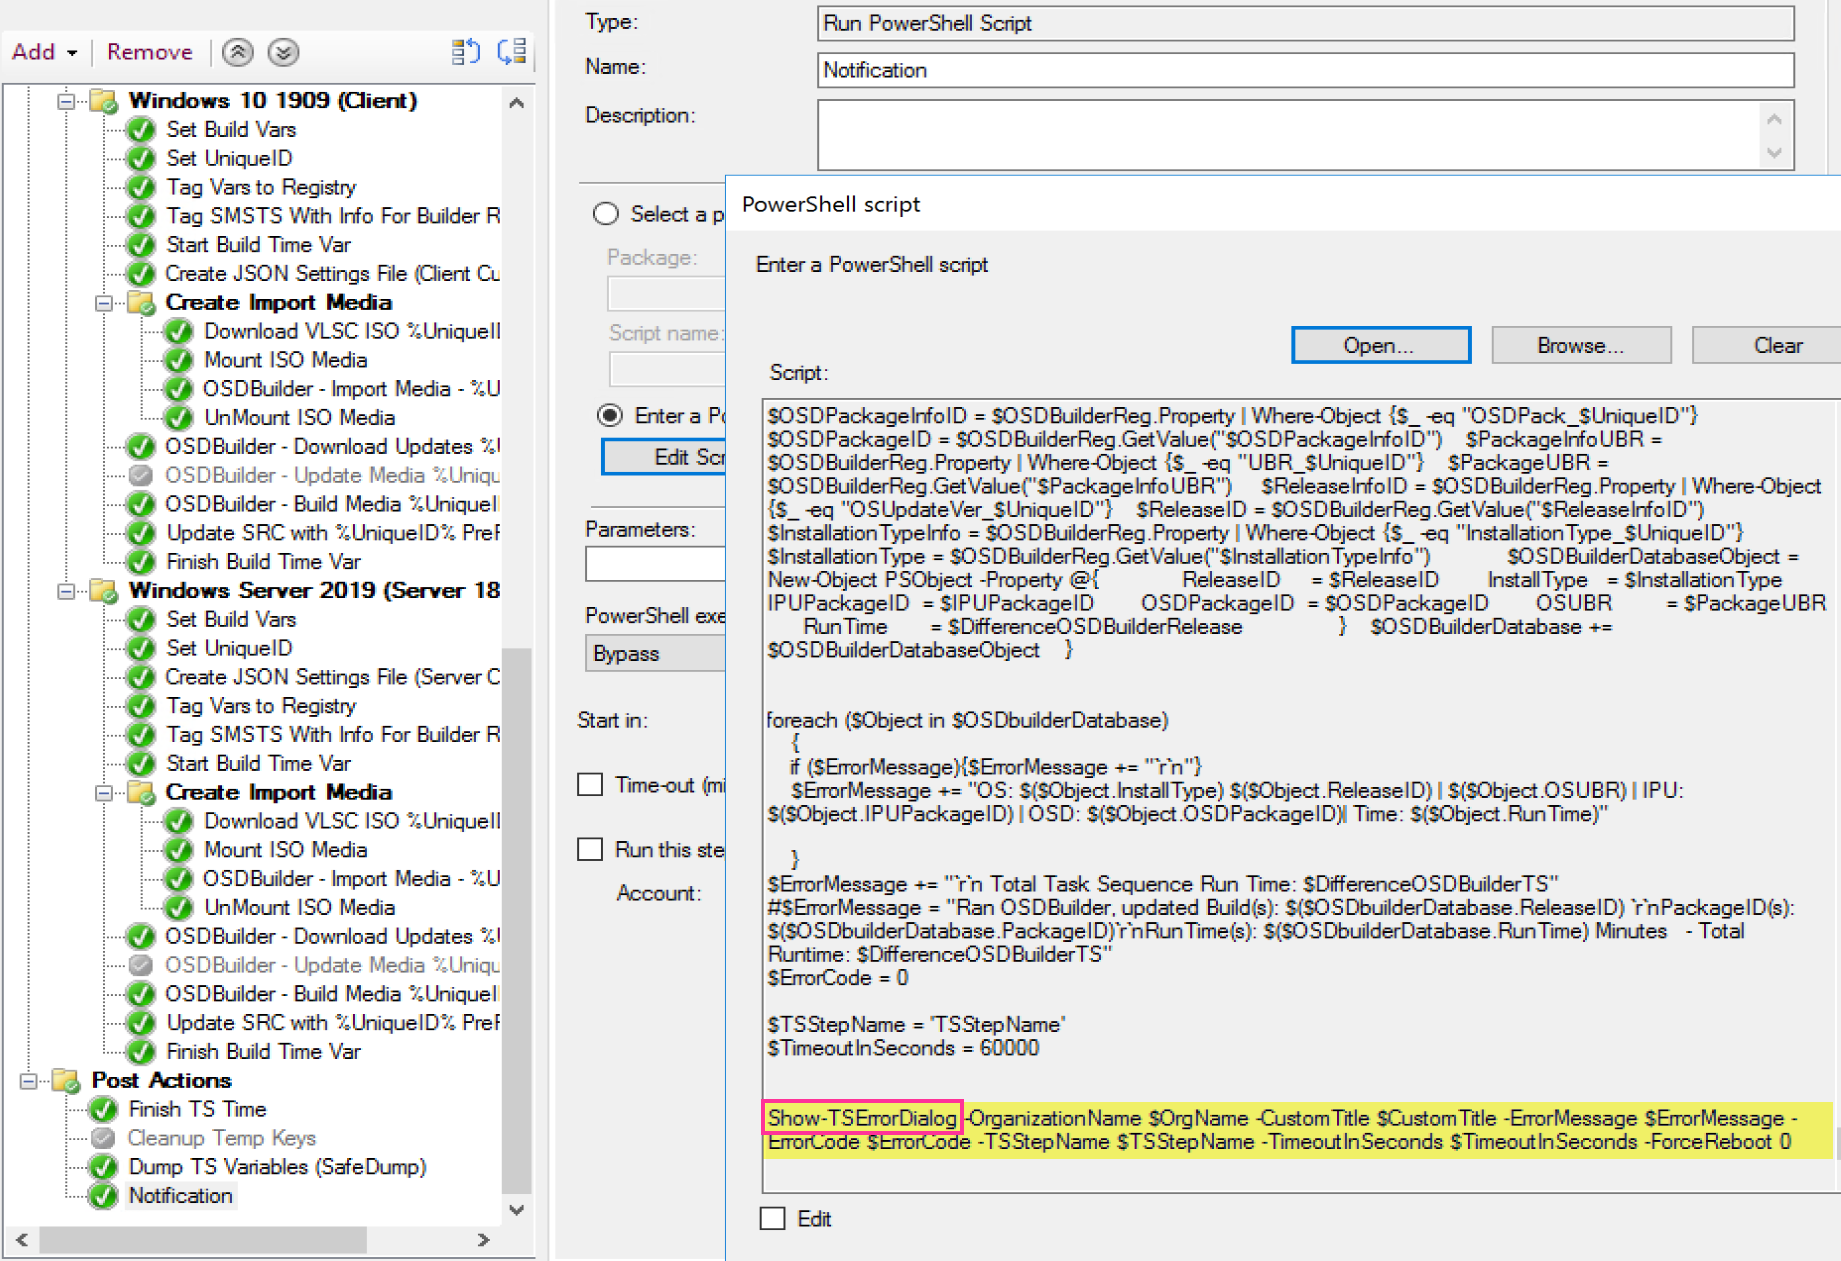
Task: Click the Windows 10 1909 group folder icon
Action: click(x=104, y=100)
